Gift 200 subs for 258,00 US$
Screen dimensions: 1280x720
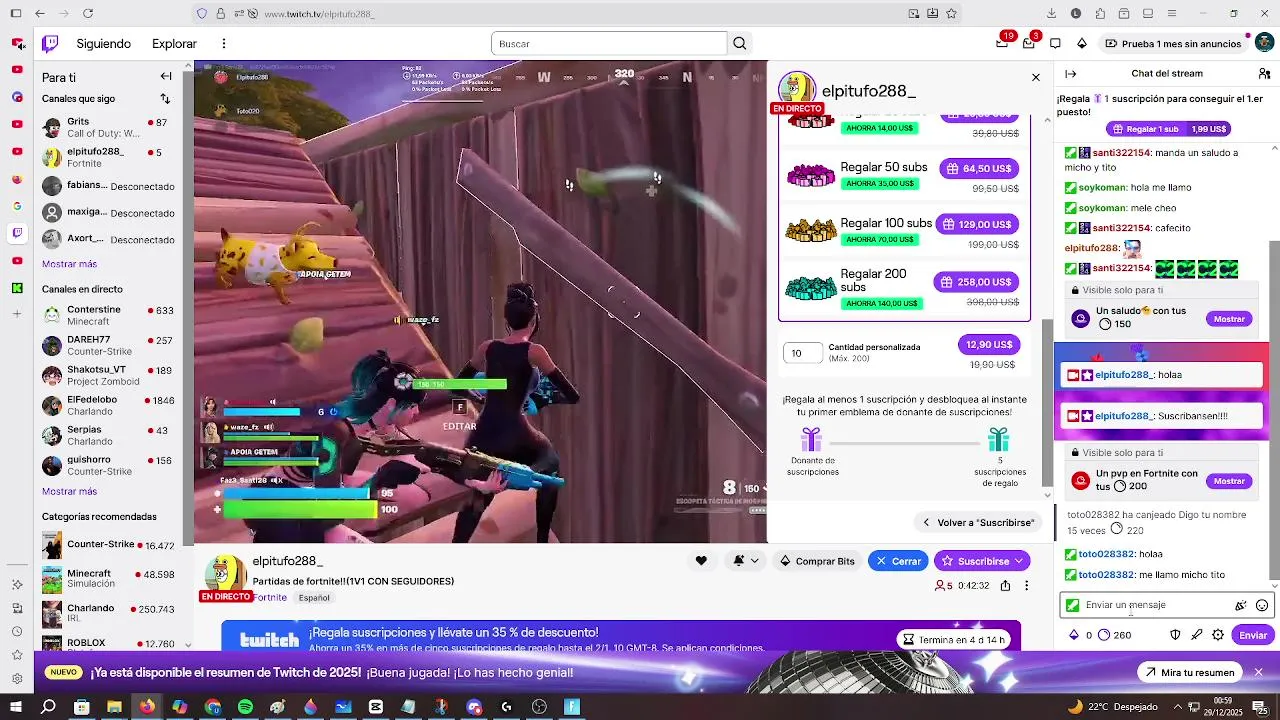pos(976,282)
